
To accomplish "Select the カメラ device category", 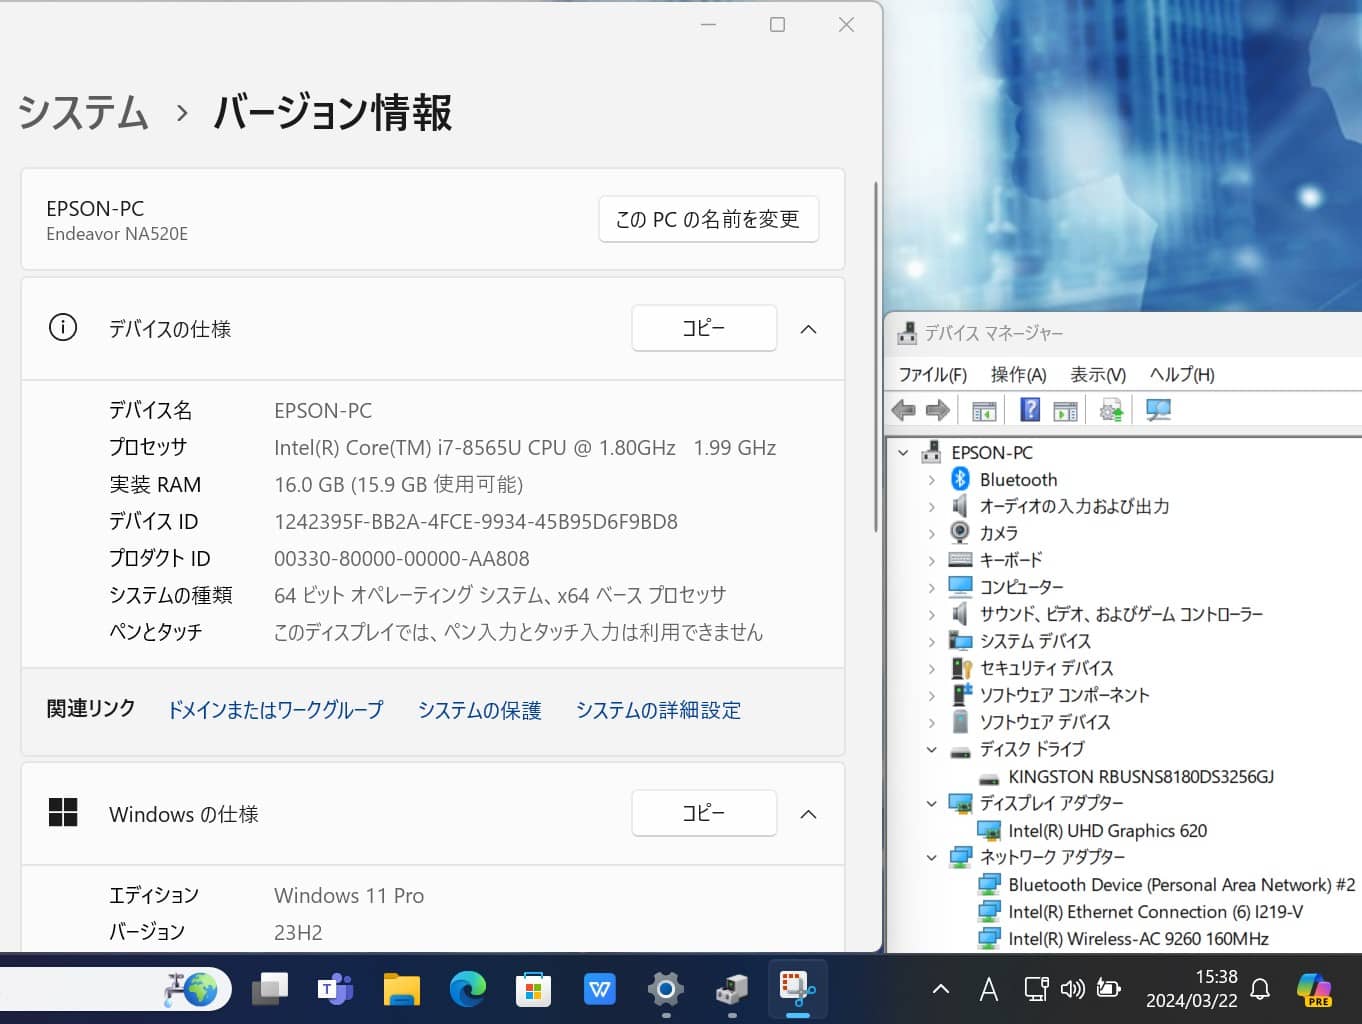I will [999, 533].
